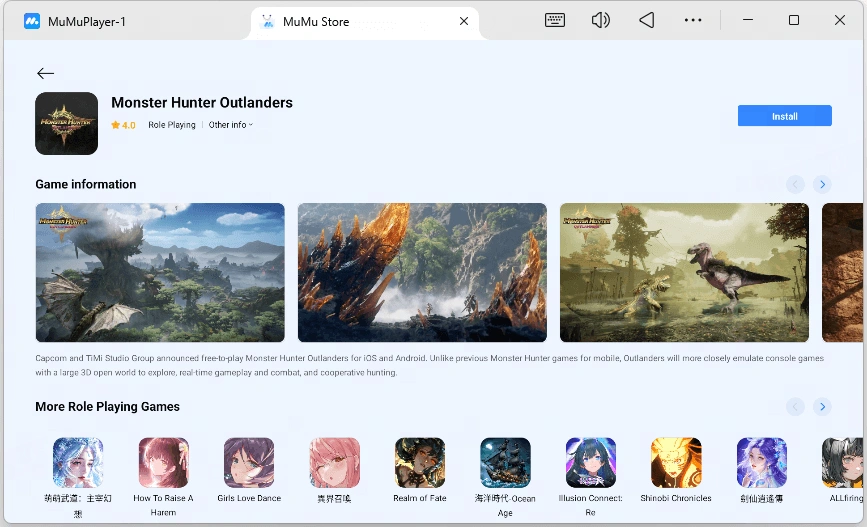Click the Shinobi Chronicles title text
The width and height of the screenshot is (867, 527).
coord(676,498)
